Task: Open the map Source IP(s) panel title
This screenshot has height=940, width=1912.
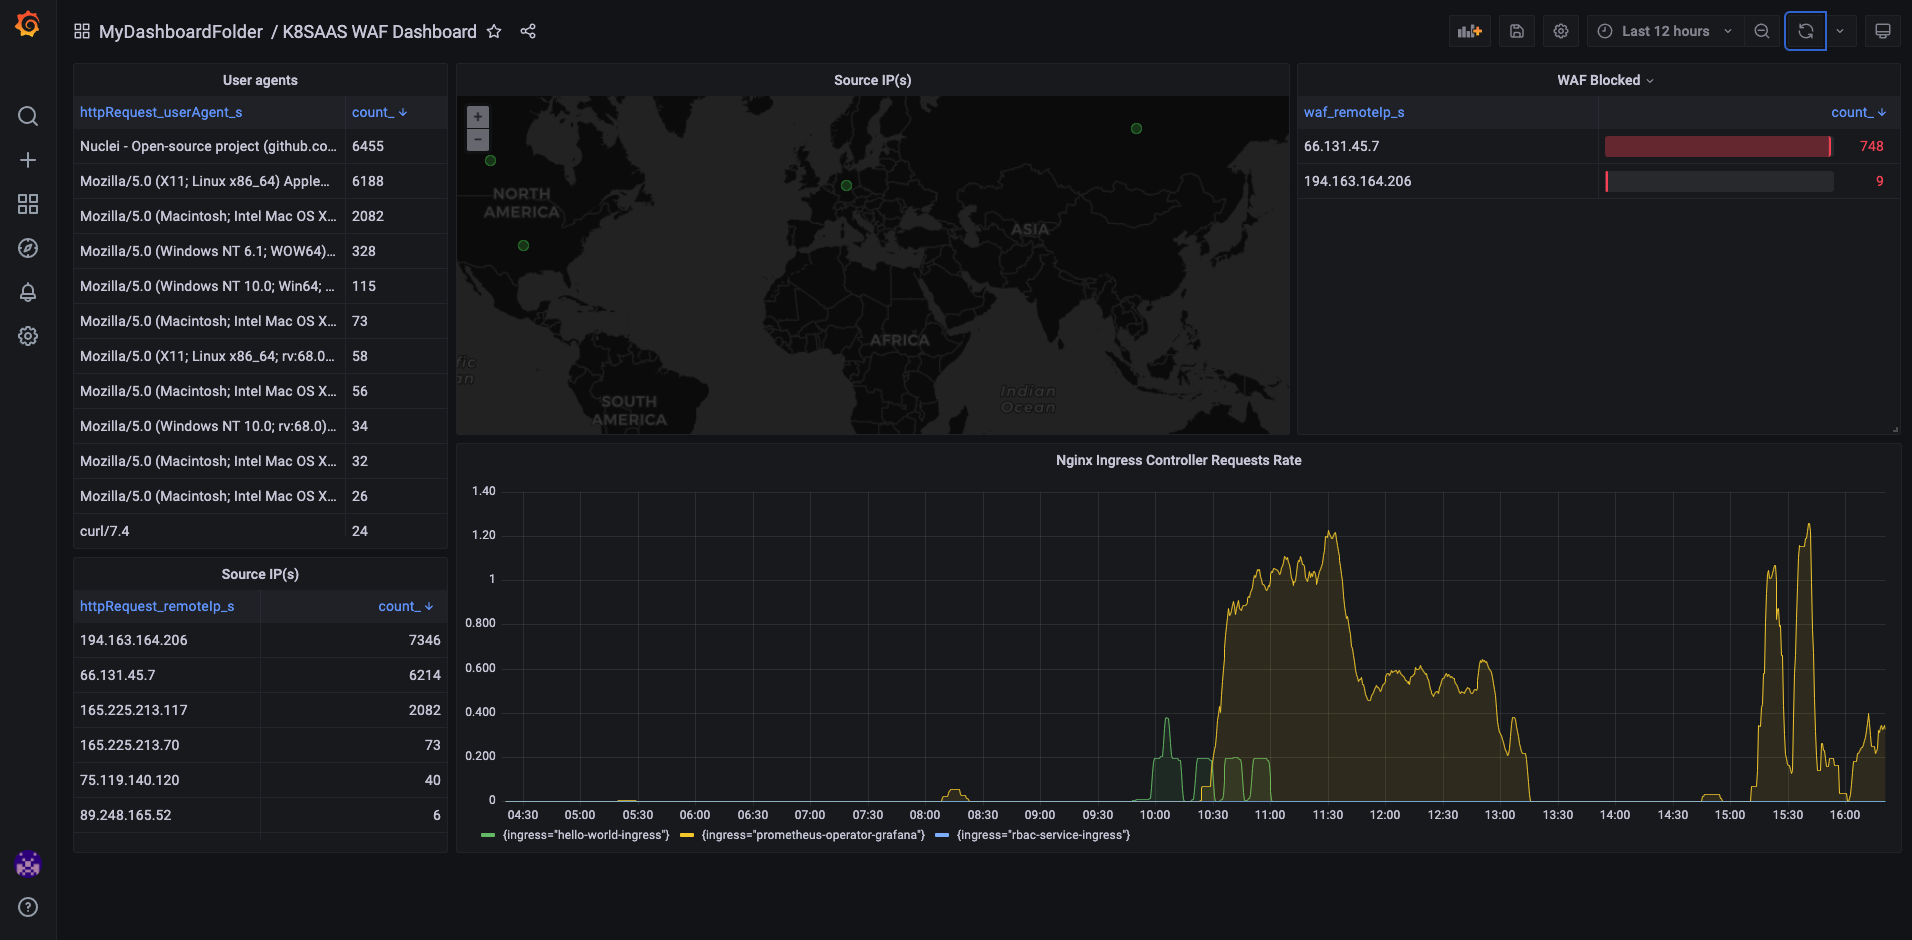Action: coord(872,80)
